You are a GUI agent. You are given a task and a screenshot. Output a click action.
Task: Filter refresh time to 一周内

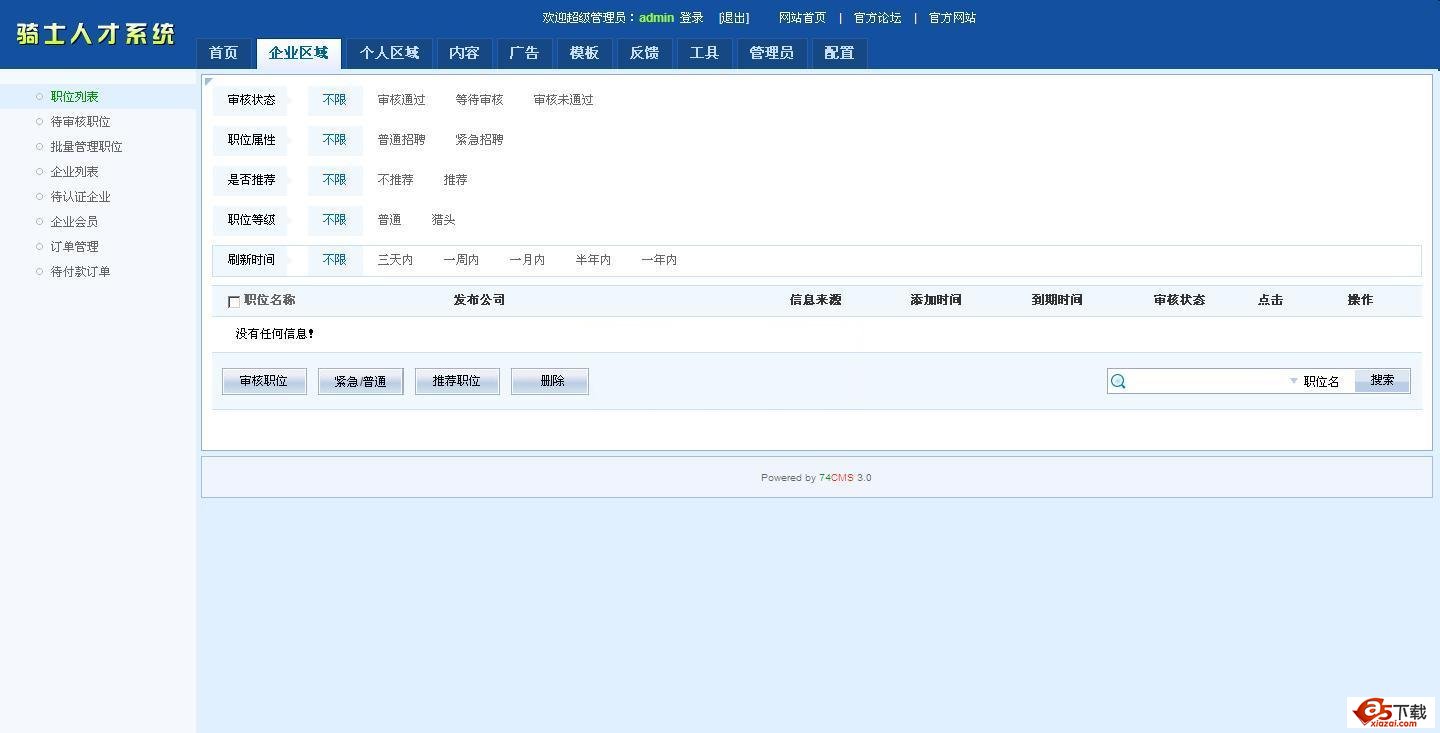461,260
